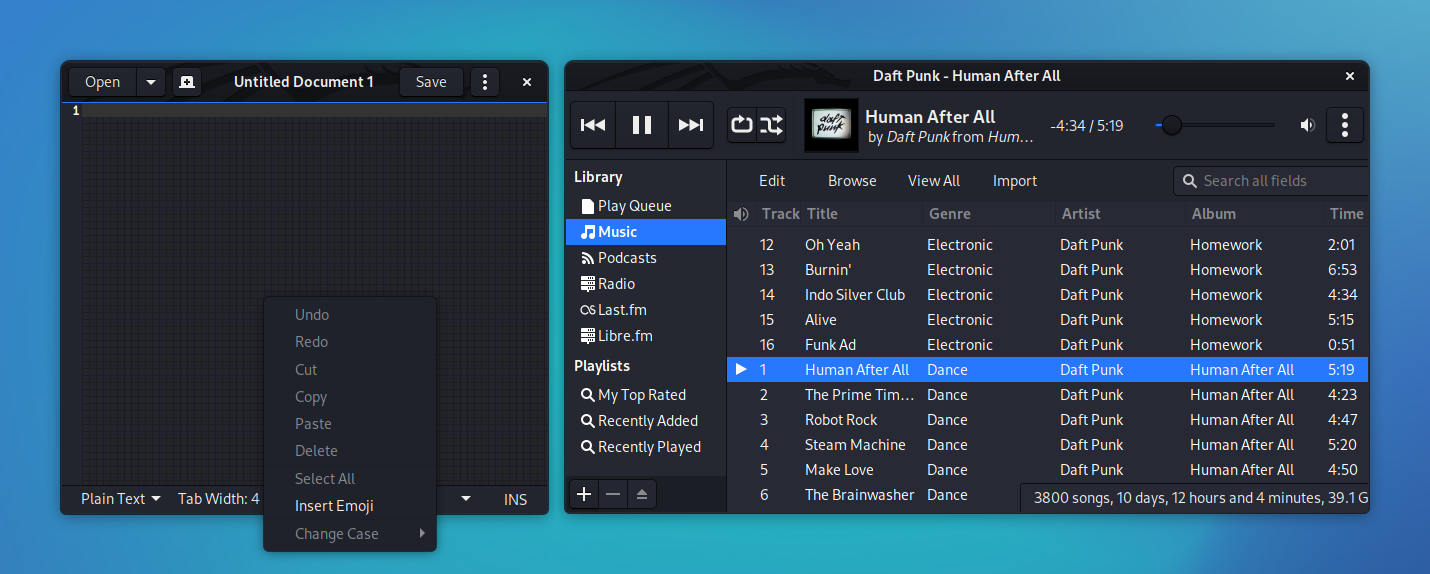
Task: Open Podcasts in the sidebar
Action: [x=646, y=258]
